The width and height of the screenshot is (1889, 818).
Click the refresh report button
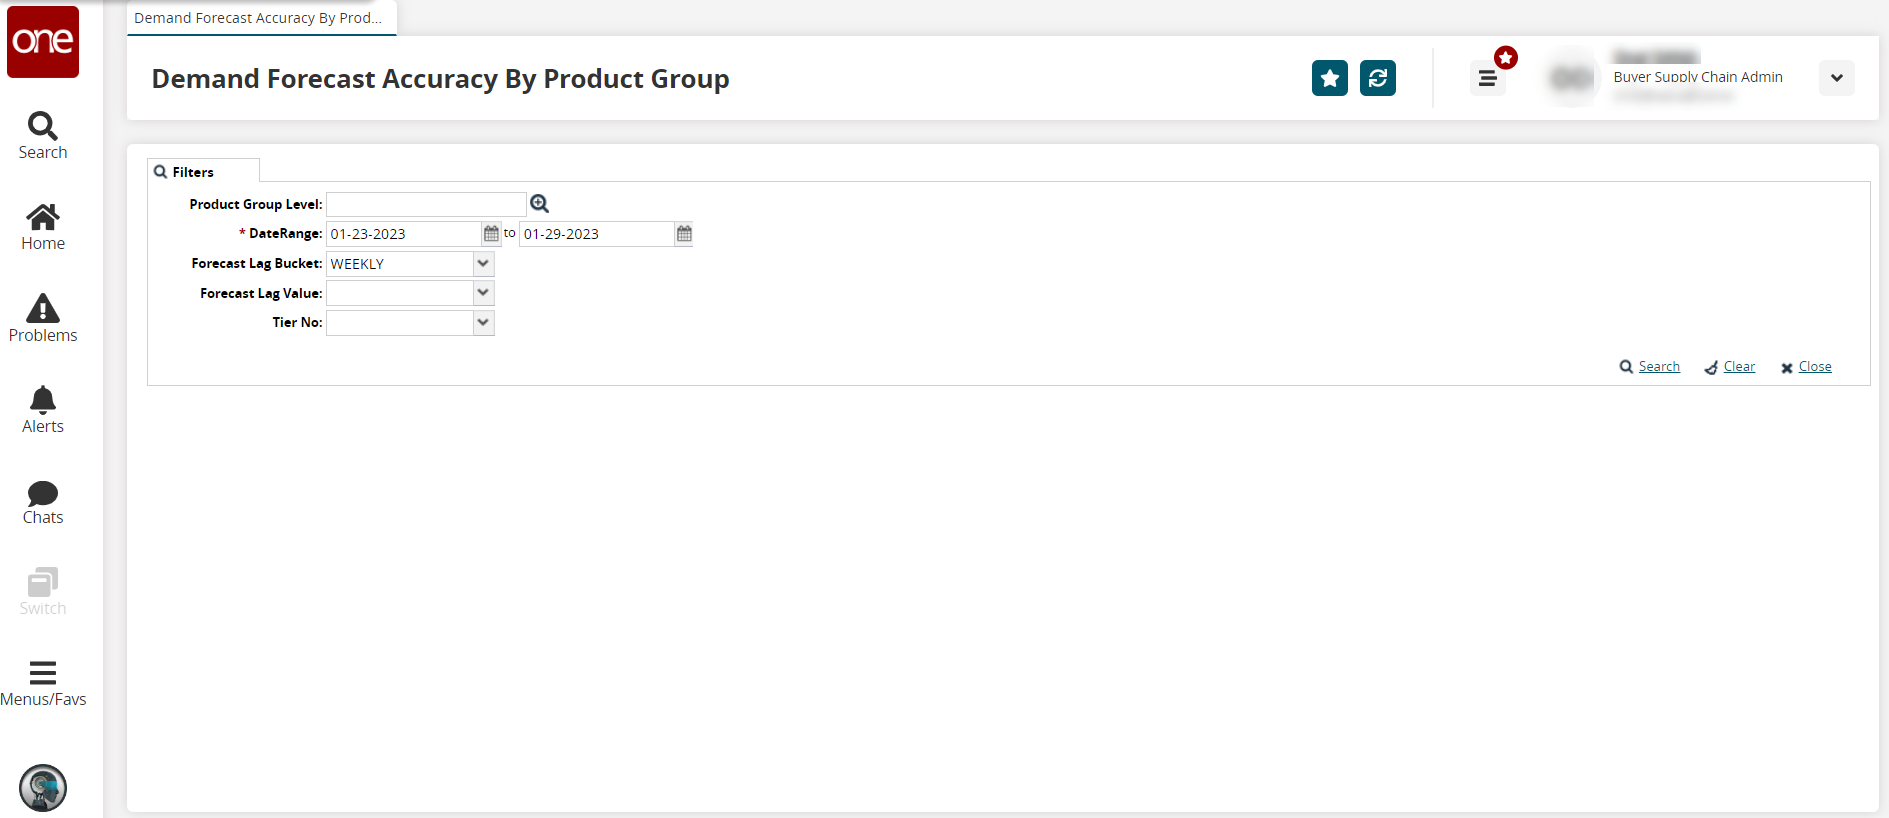coord(1377,78)
